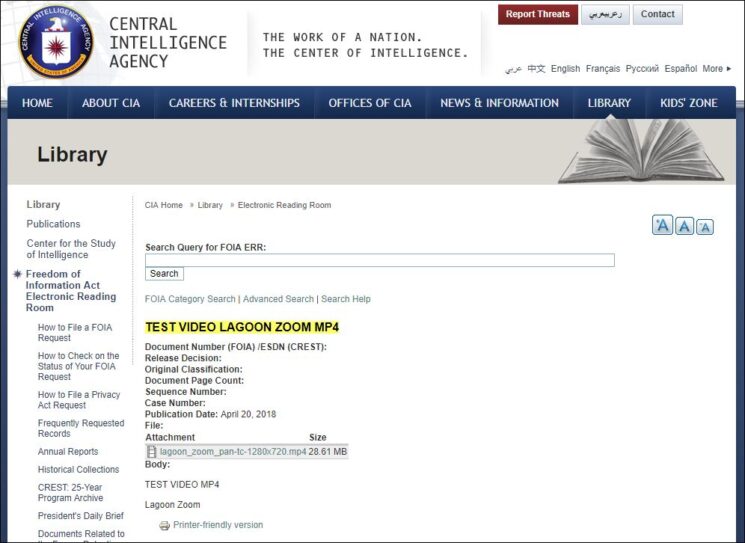Click the Report Threats button
745x543 pixels.
(537, 14)
